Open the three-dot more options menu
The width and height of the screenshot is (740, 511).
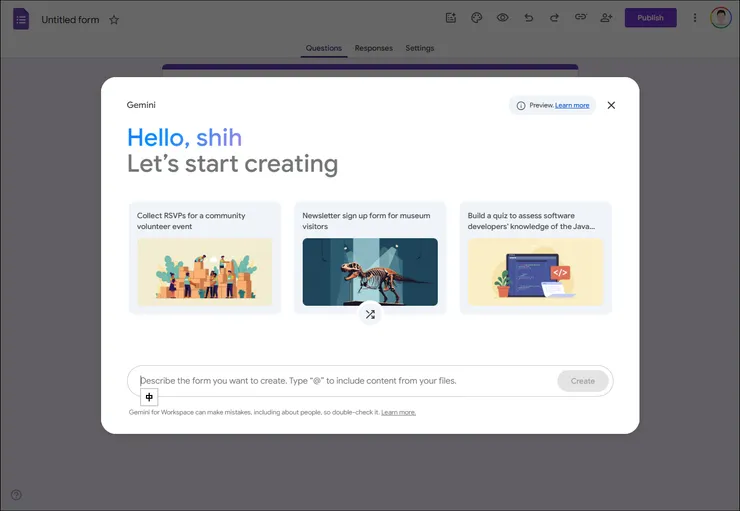pyautogui.click(x=695, y=18)
